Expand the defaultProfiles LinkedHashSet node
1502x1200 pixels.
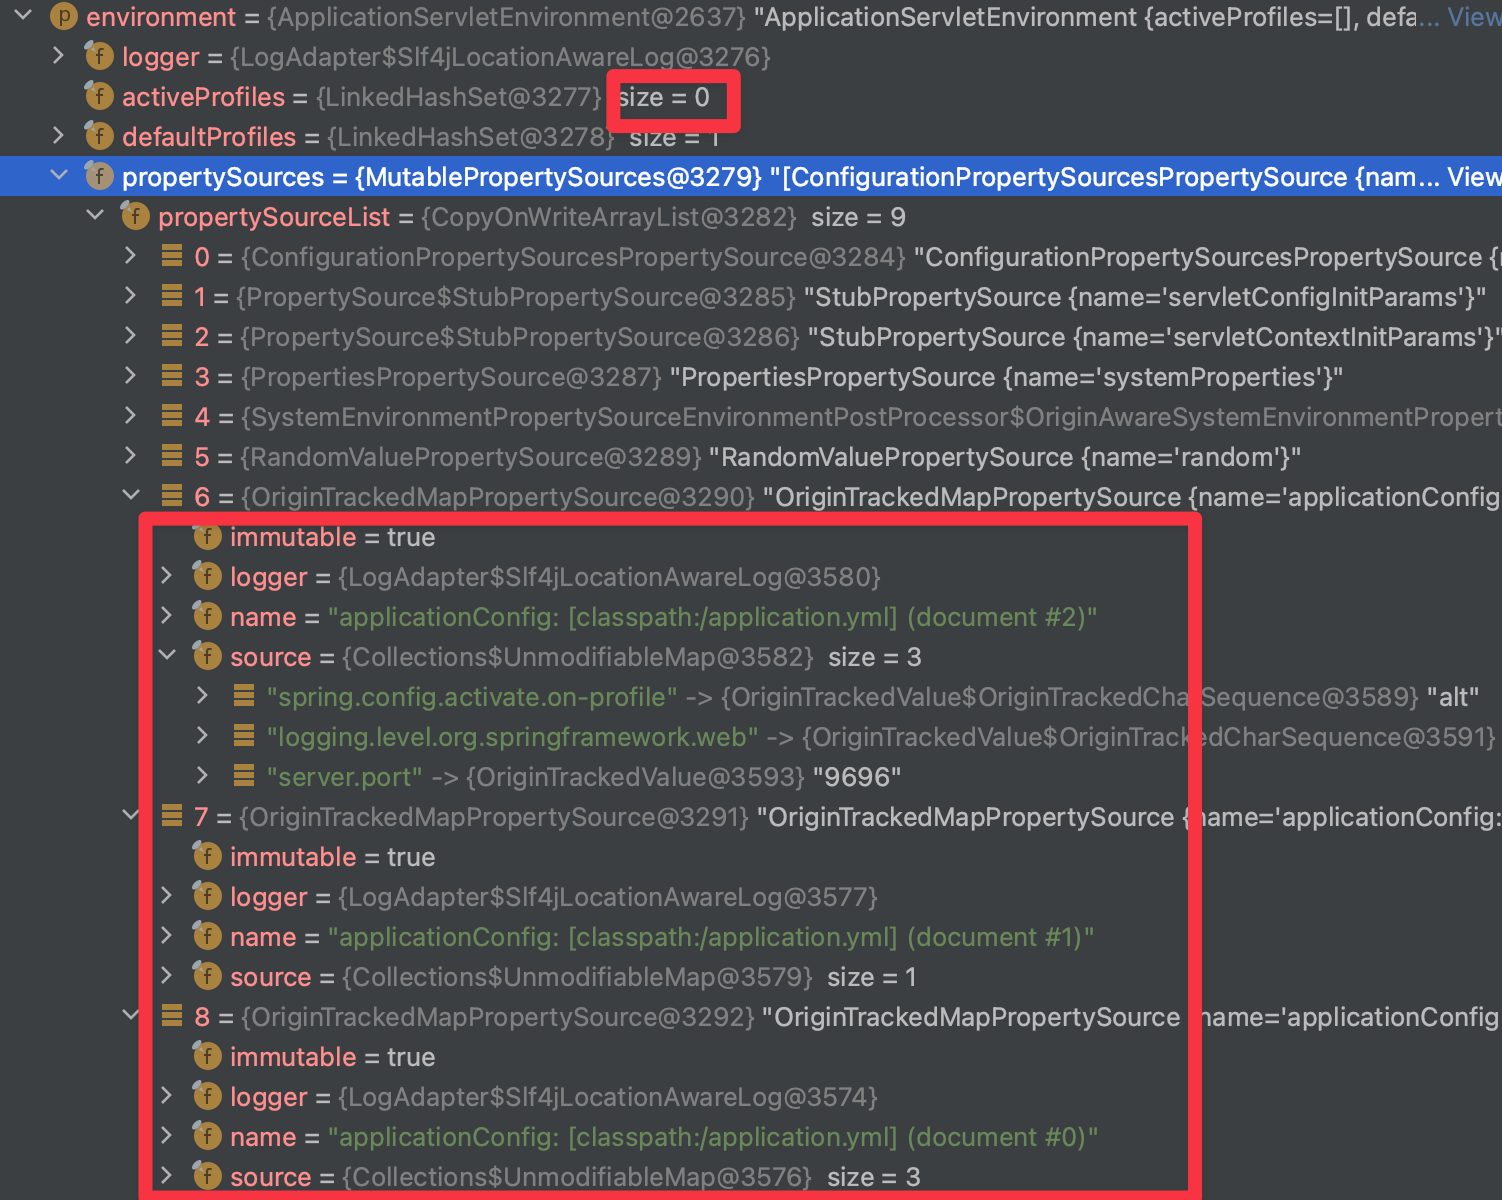click(59, 136)
